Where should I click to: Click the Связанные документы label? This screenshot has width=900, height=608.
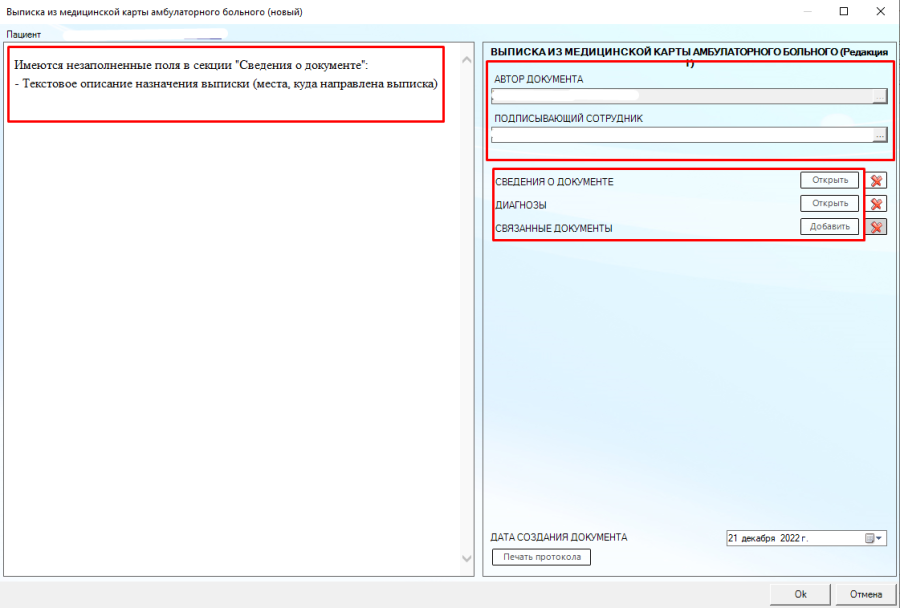click(x=553, y=228)
